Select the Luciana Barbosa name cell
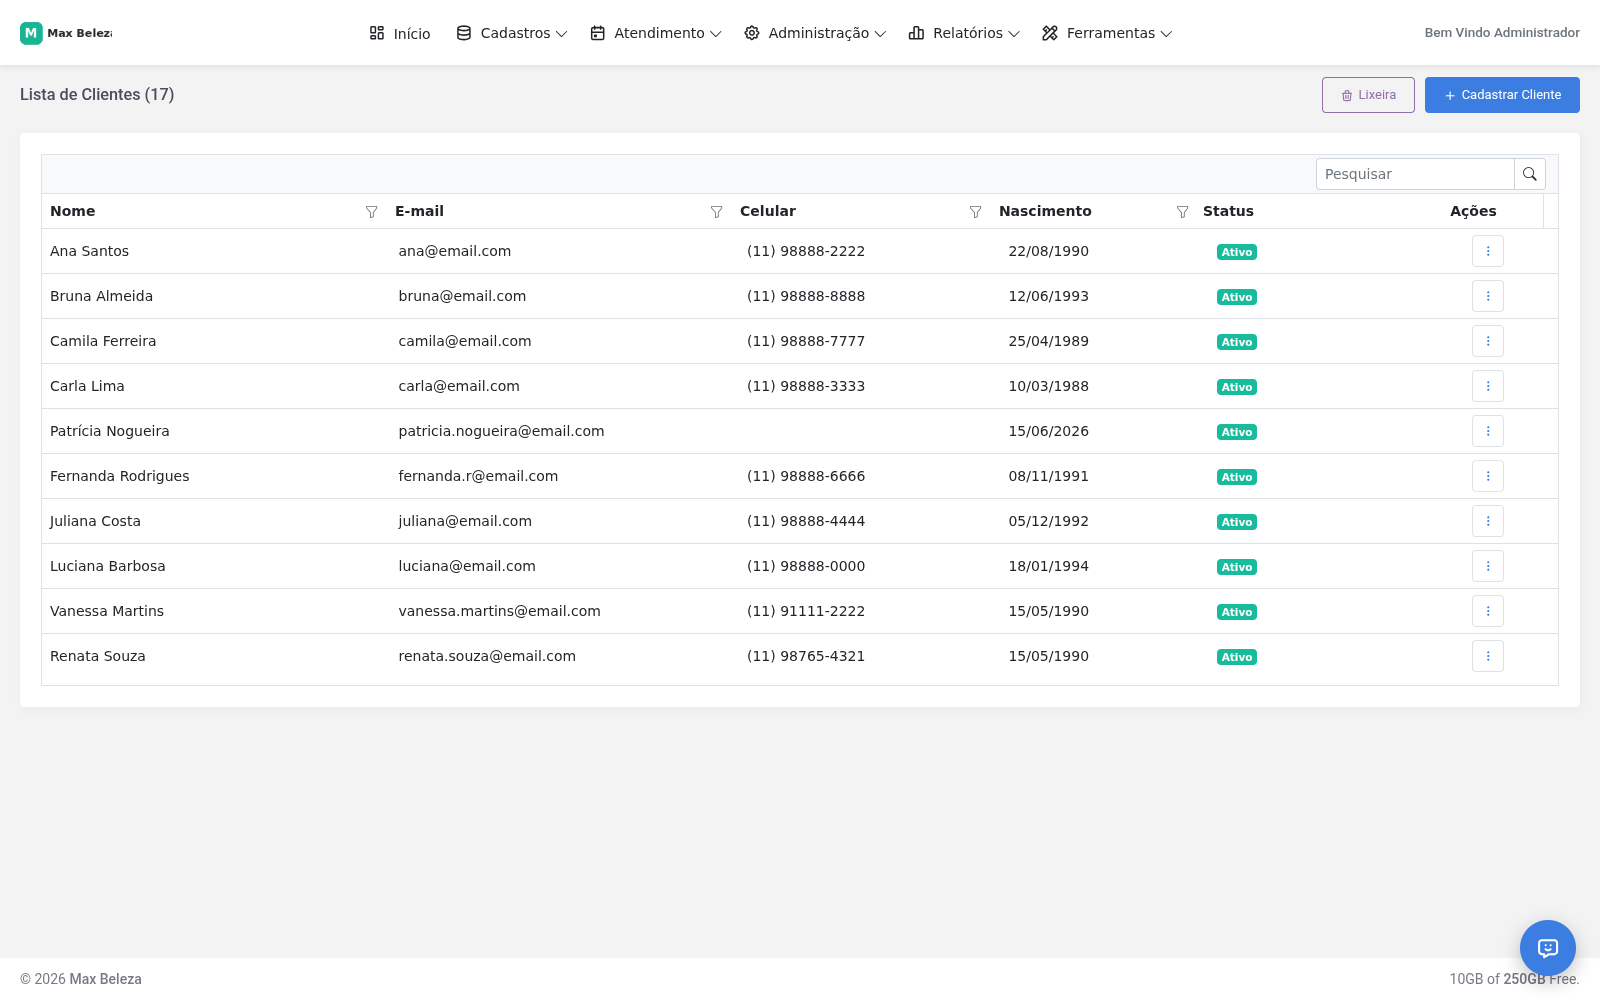Viewport: 1600px width, 1000px height. pyautogui.click(x=108, y=566)
